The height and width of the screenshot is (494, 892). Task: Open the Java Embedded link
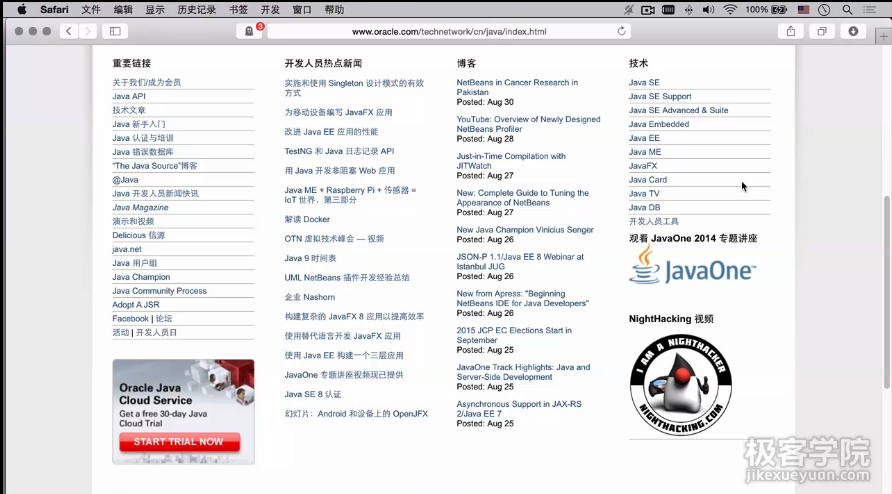click(x=659, y=124)
